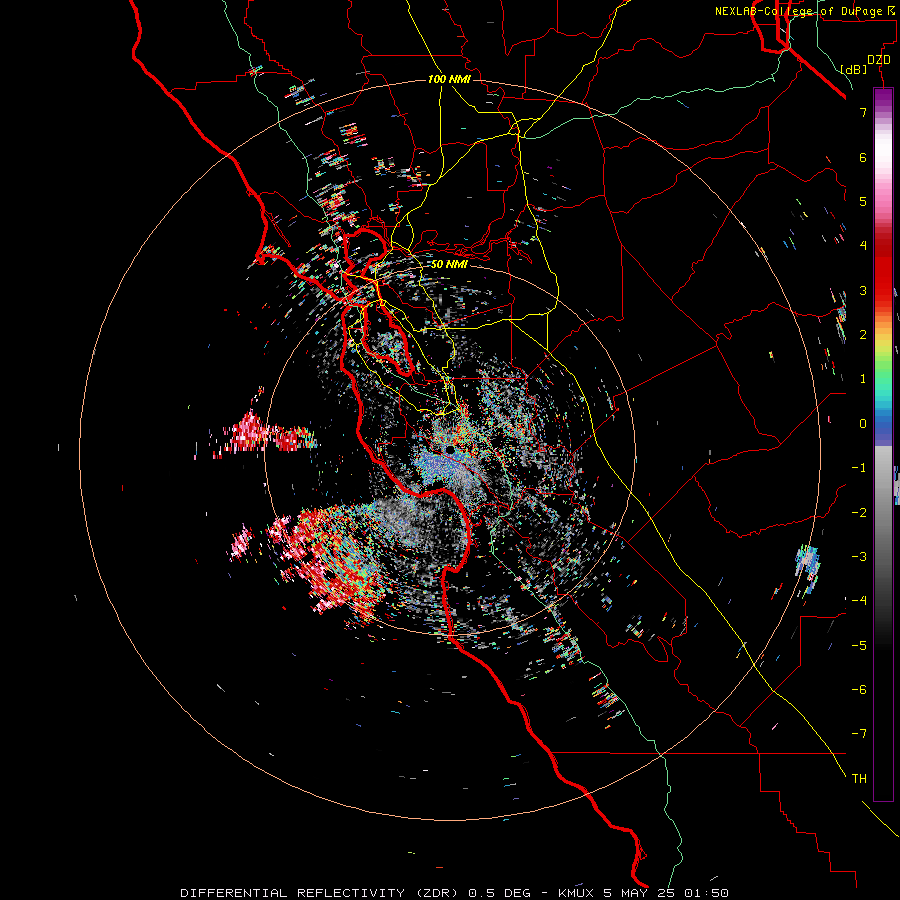The width and height of the screenshot is (900, 900).
Task: Click the black radar site dot at center
Action: coord(451,450)
